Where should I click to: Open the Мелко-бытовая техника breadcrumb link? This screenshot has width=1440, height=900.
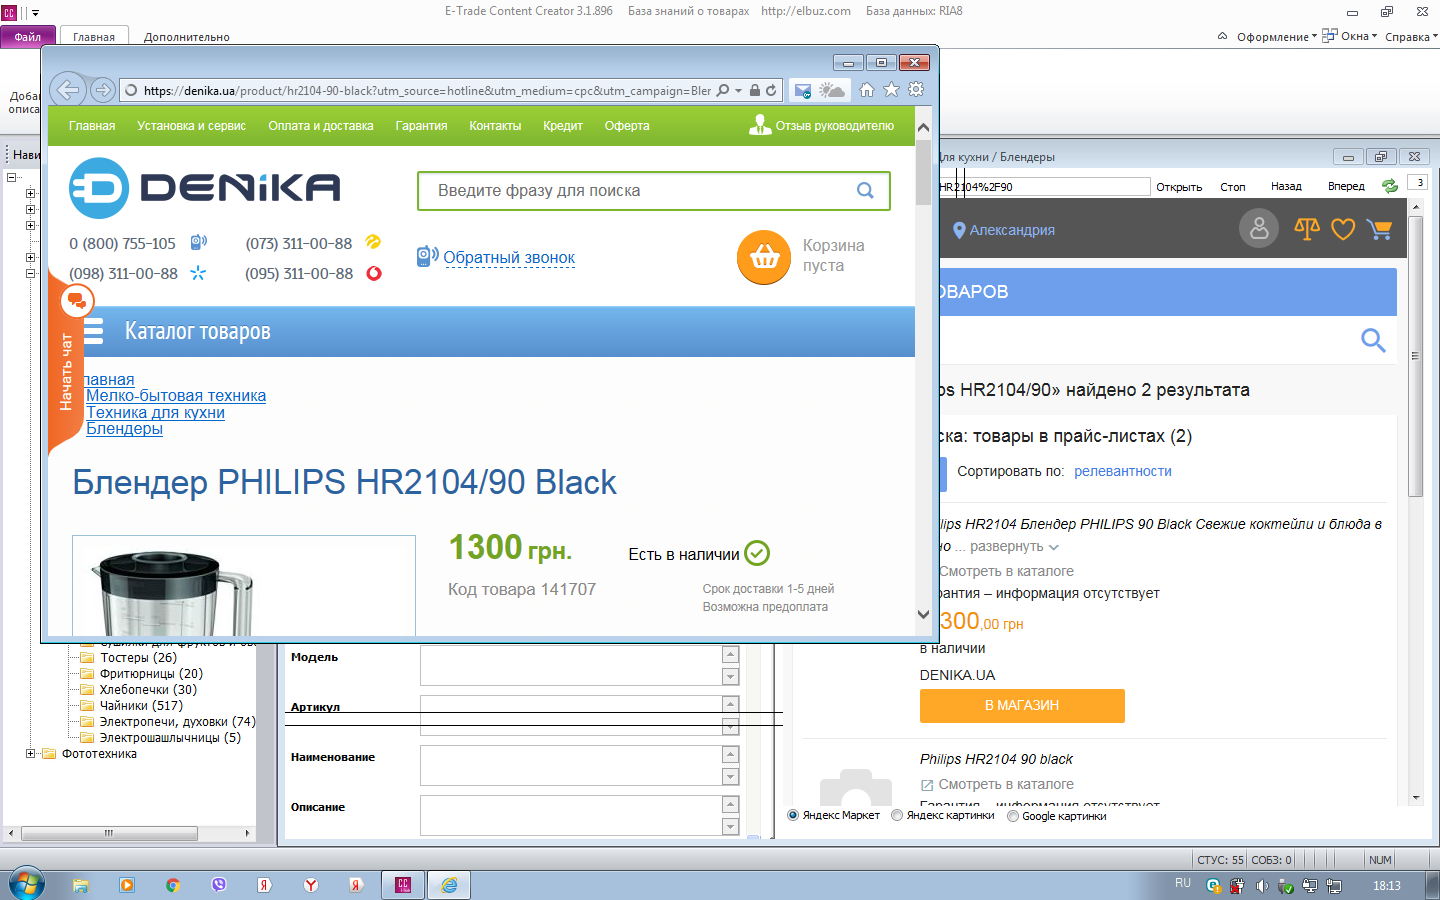tap(176, 396)
